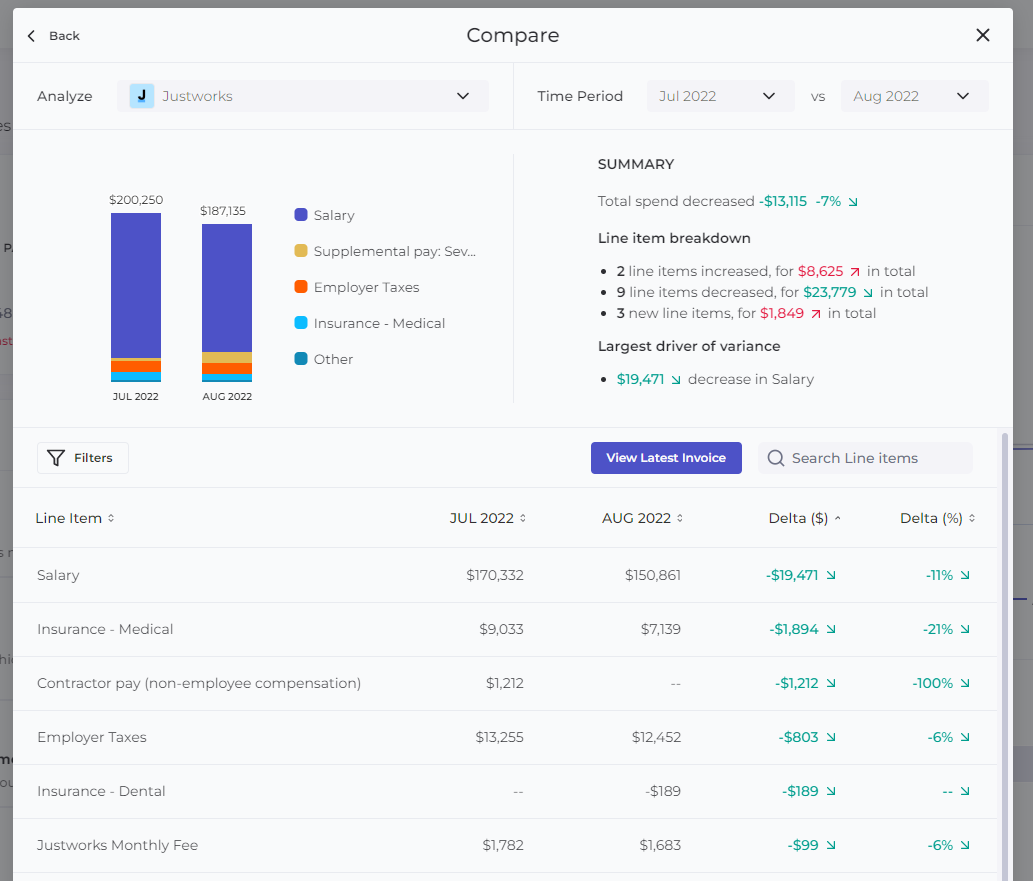Screen dimensions: 1033x881
Task: Click View Latest Invoice button
Action: pyautogui.click(x=666, y=458)
